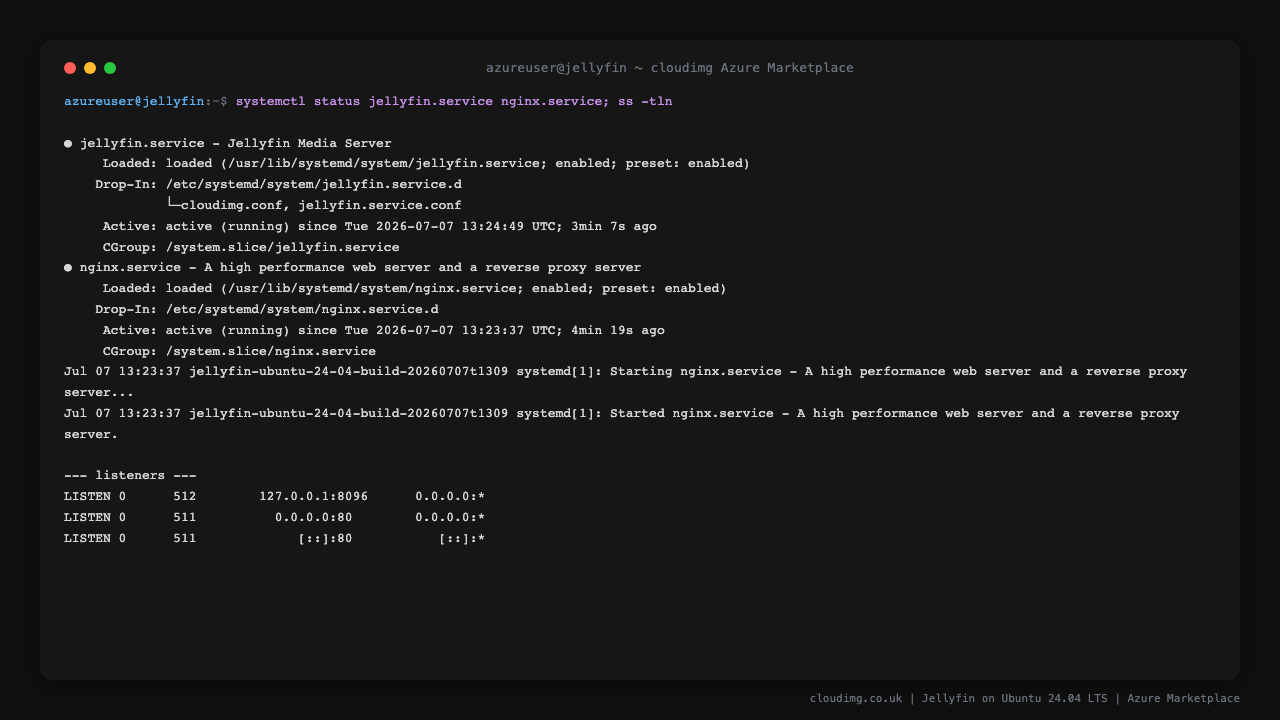The width and height of the screenshot is (1280, 720).
Task: Click the status bullet beside jellyfin.service
Action: pos(68,143)
